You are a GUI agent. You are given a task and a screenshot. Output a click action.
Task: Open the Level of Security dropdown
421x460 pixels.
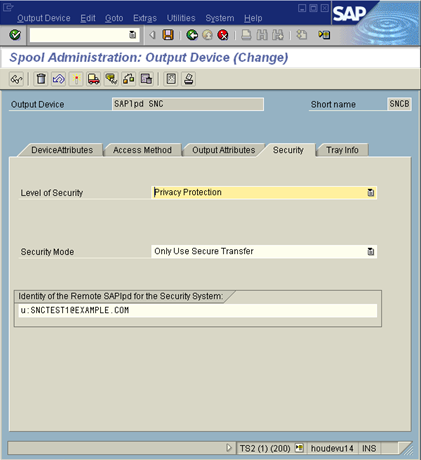point(371,192)
